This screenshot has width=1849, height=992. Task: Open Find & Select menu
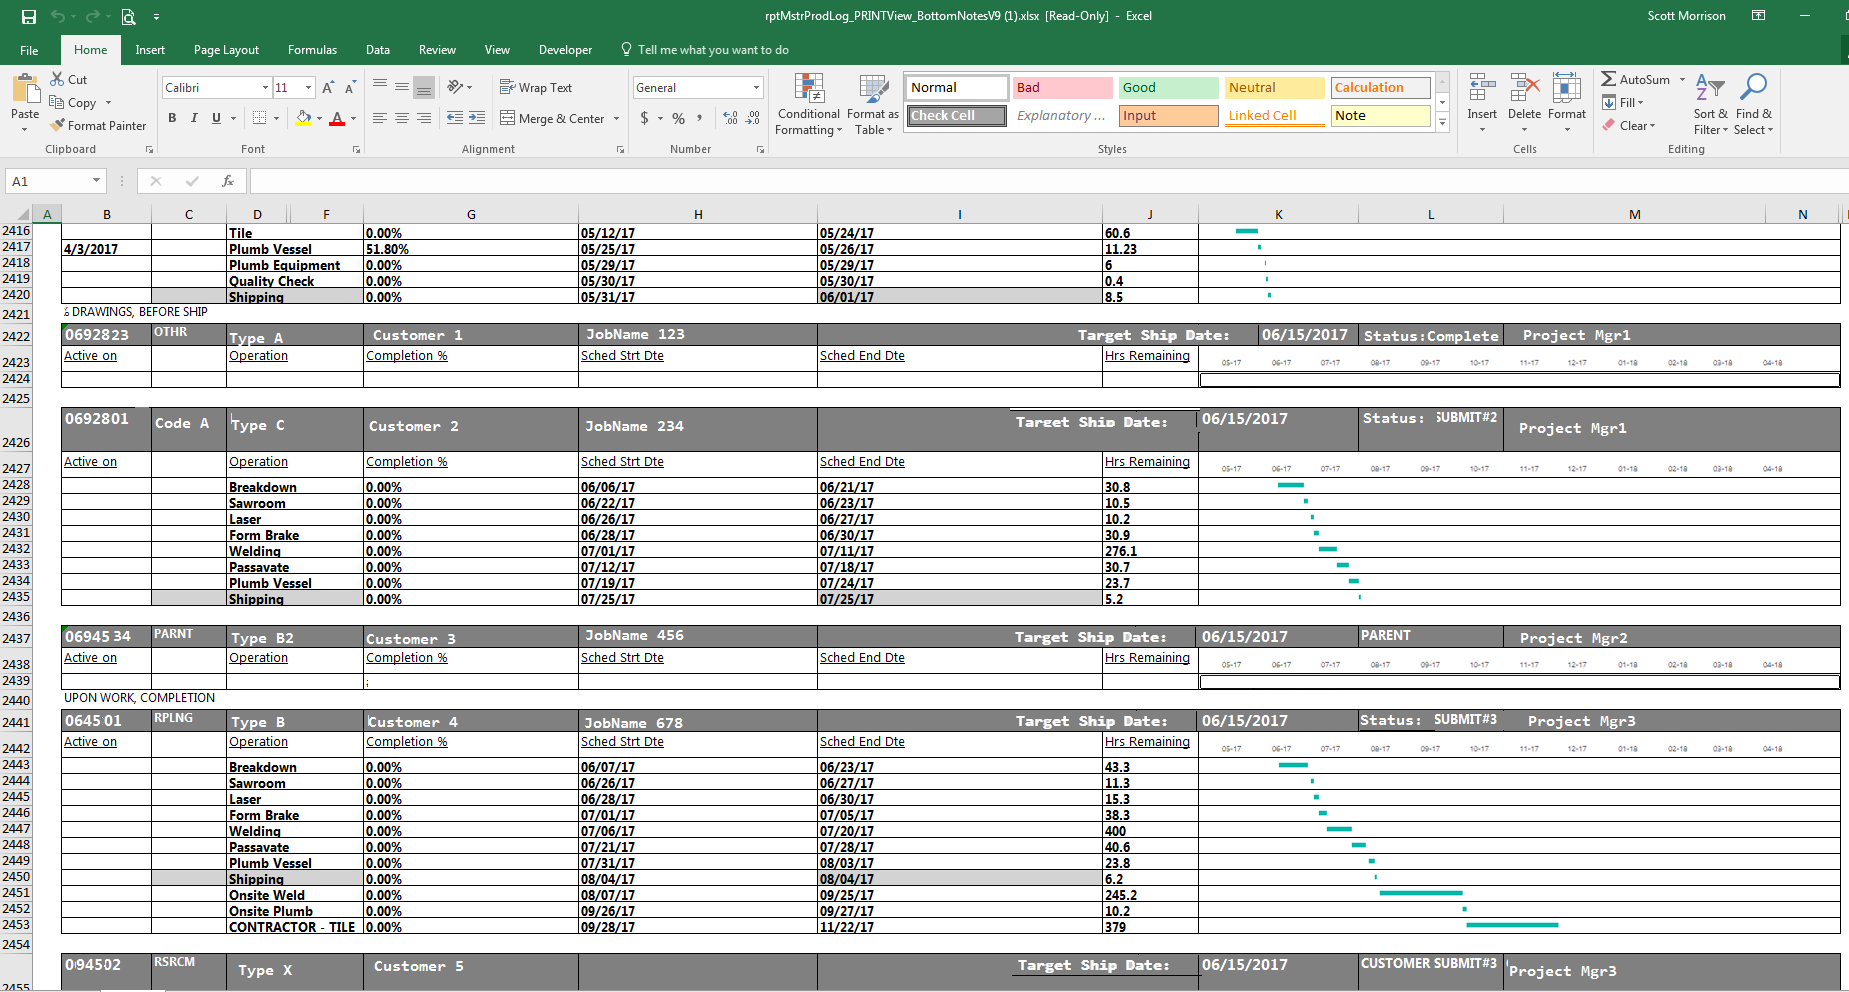pos(1753,104)
